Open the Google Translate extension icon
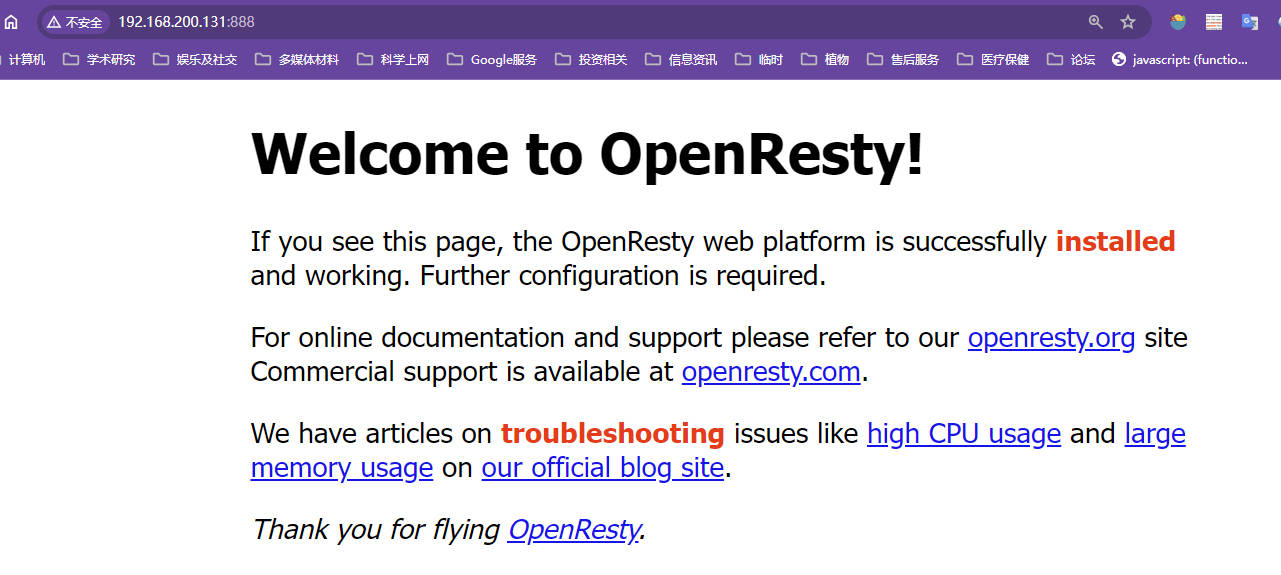 pos(1250,22)
